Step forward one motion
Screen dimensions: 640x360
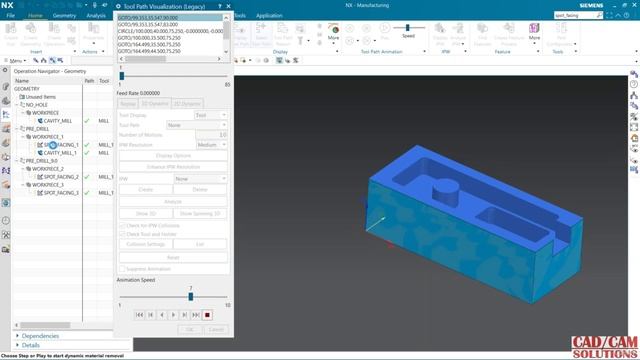pyautogui.click(x=184, y=315)
